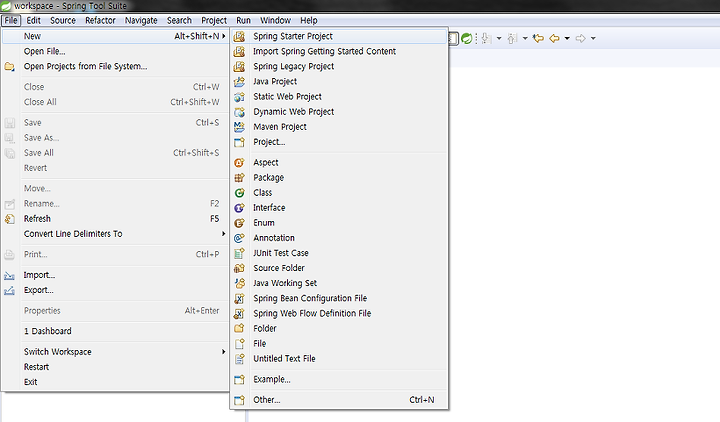Screen dimensions: 720x422
Task: Click the Enum icon
Action: pos(239,223)
